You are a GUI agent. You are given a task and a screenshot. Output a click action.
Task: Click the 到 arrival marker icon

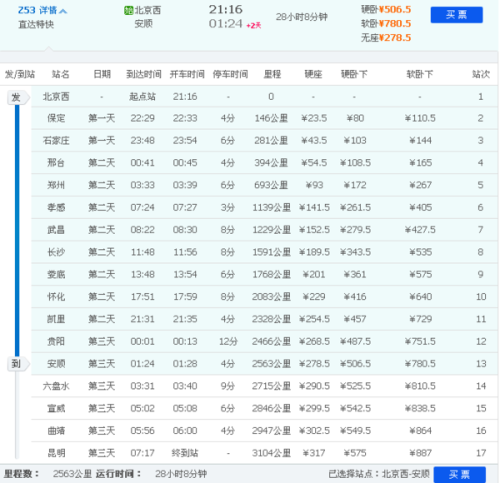pos(18,364)
